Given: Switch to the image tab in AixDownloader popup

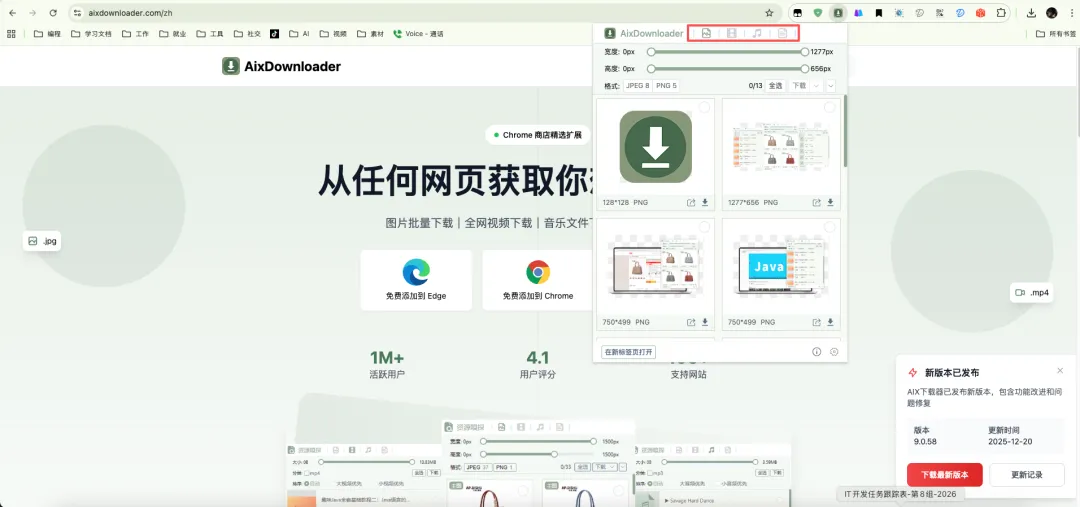Looking at the screenshot, I should point(706,33).
